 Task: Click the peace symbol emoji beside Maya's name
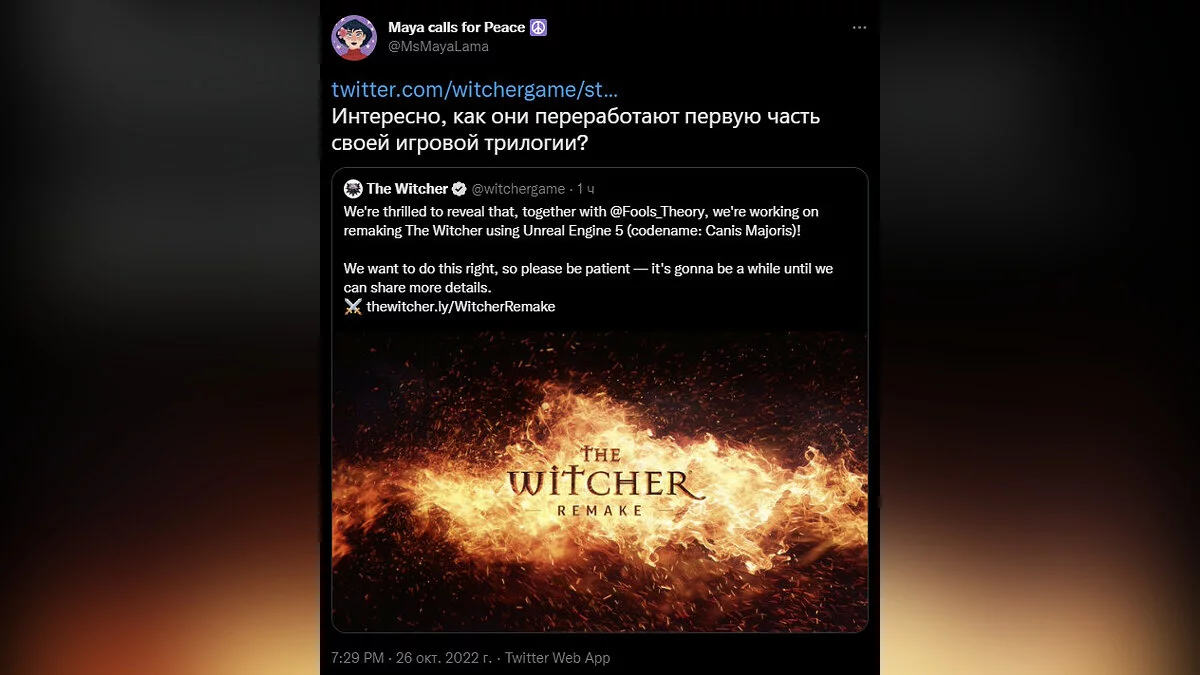pyautogui.click(x=539, y=28)
